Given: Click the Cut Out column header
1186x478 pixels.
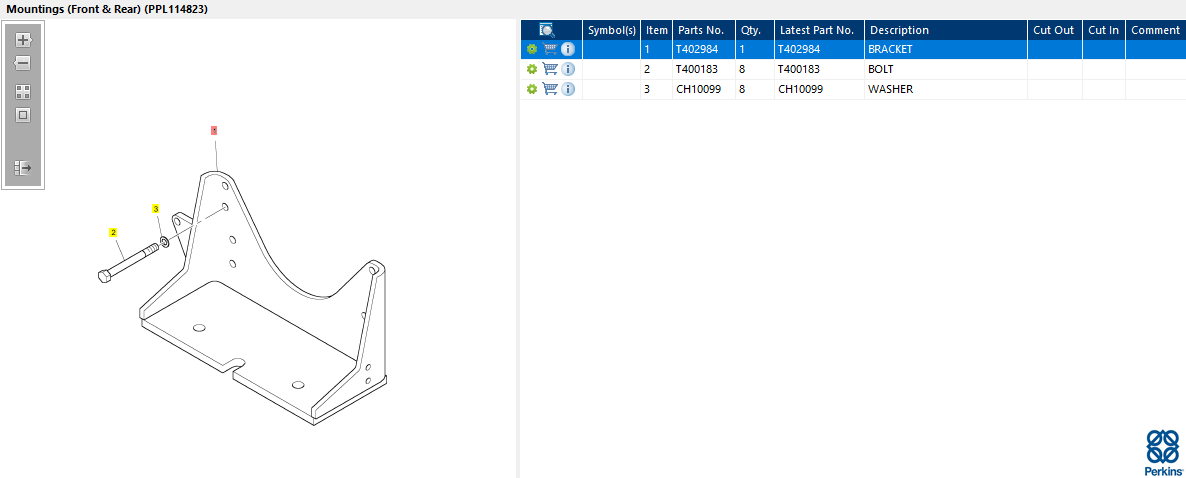Looking at the screenshot, I should [x=1054, y=30].
